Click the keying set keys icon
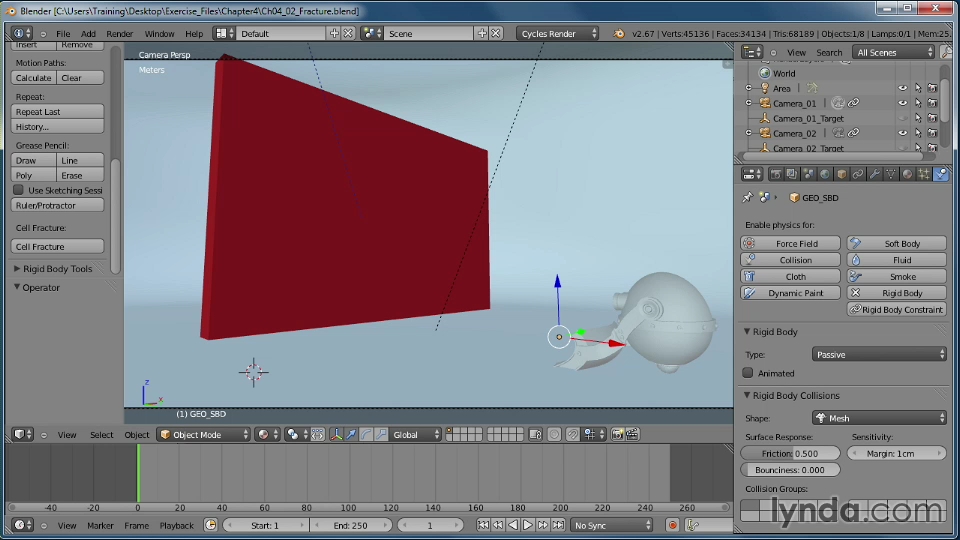 692,525
